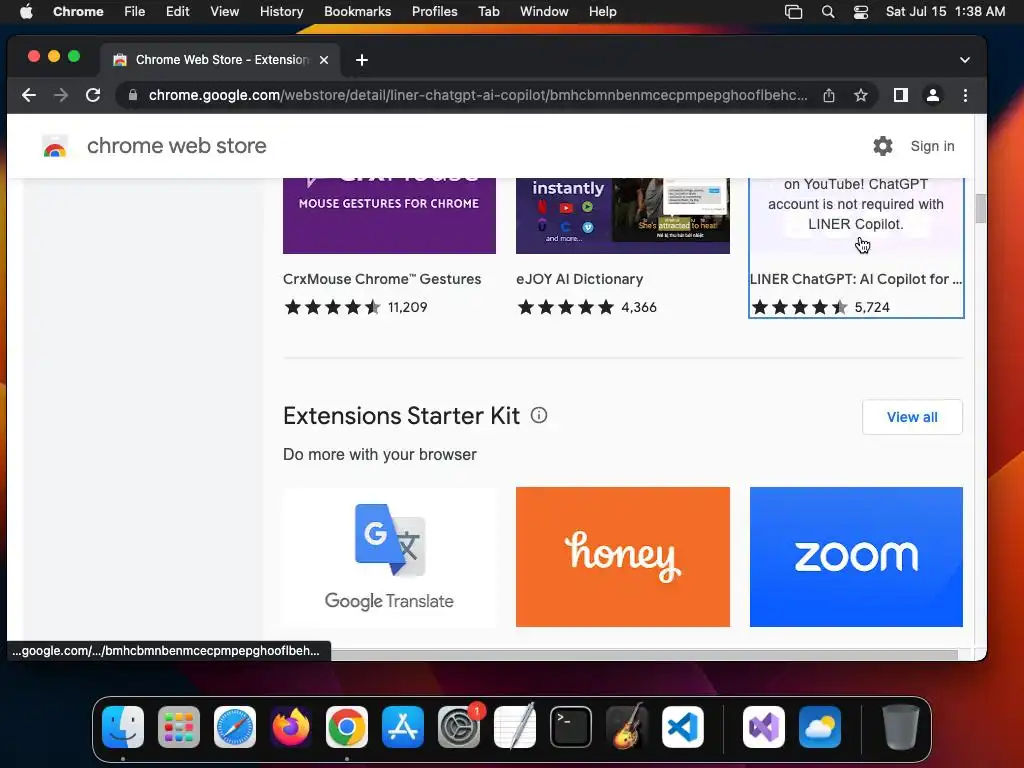Open System Settings from the dock
This screenshot has height=768, width=1024.
(458, 727)
